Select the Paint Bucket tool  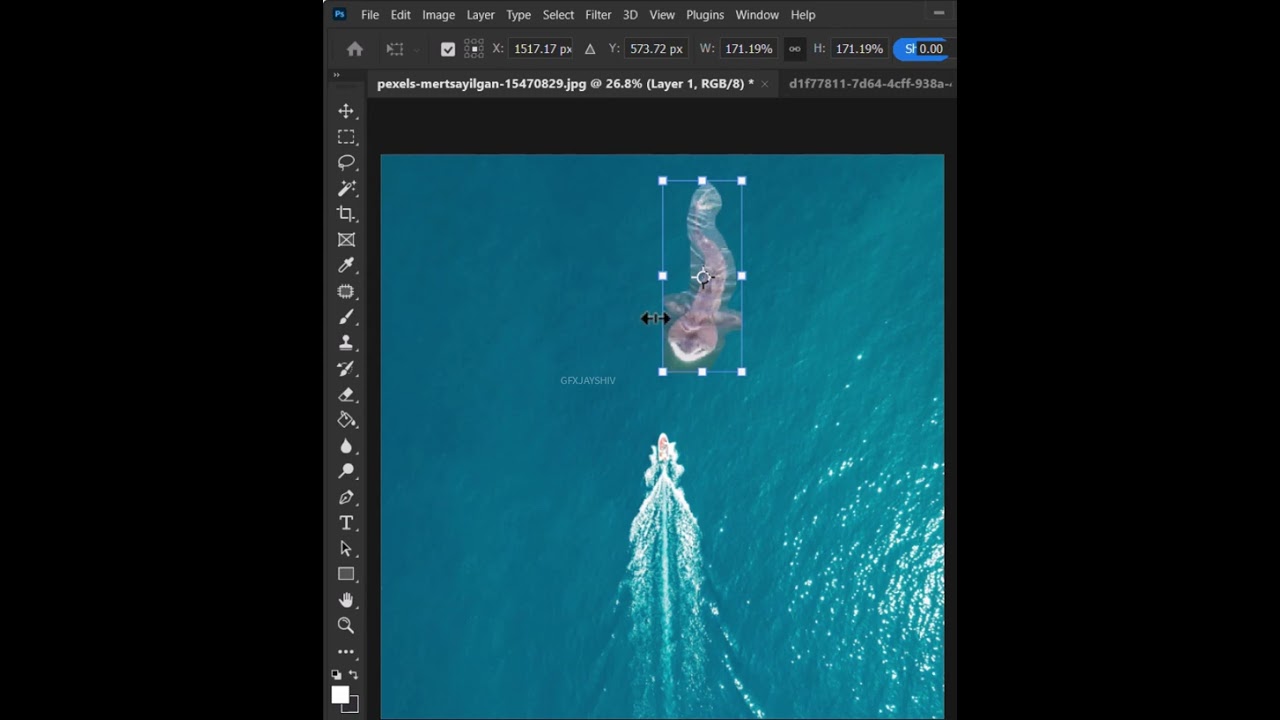point(346,420)
